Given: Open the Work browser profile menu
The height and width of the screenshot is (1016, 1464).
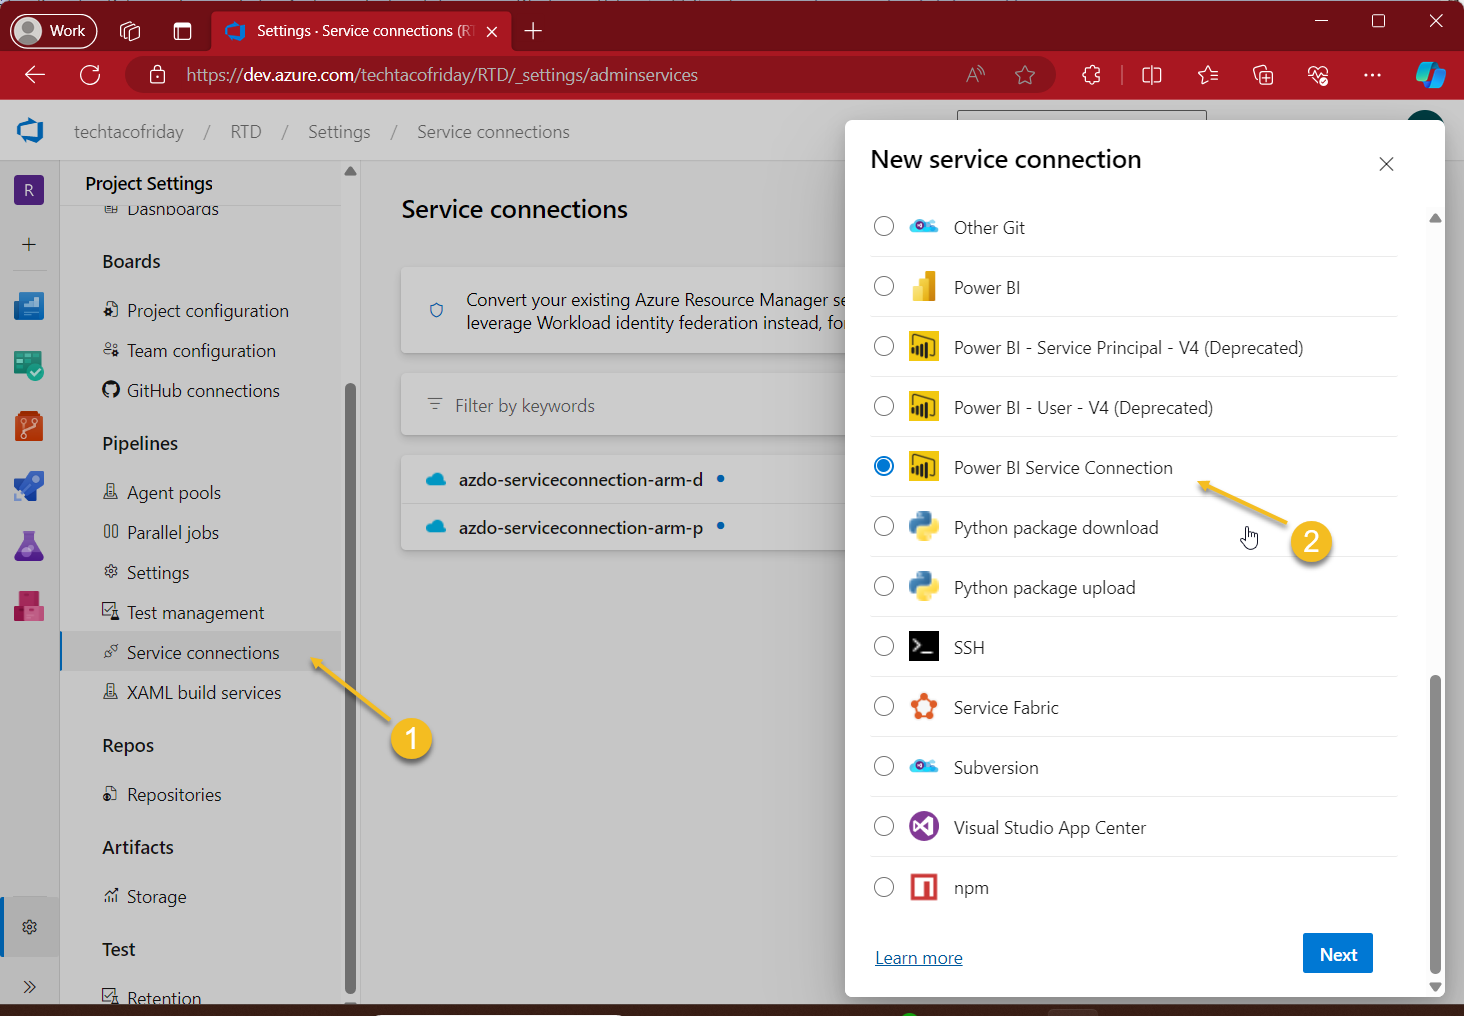Looking at the screenshot, I should point(52,30).
